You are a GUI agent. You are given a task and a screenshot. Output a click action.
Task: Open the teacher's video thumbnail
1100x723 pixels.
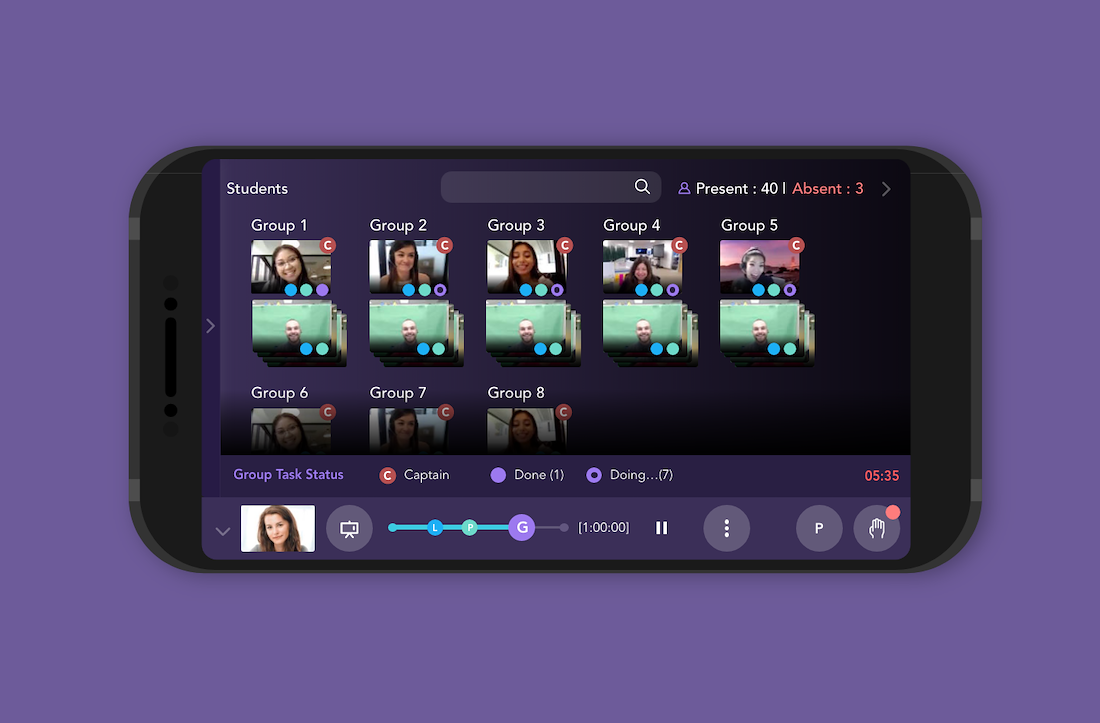(278, 528)
